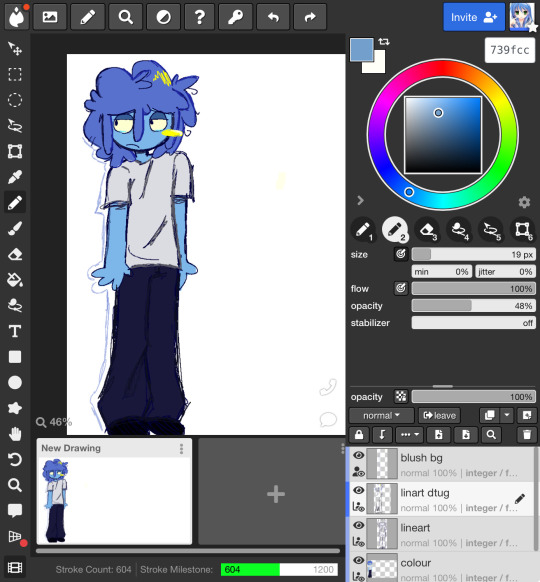Click the leave layer button

[439, 415]
